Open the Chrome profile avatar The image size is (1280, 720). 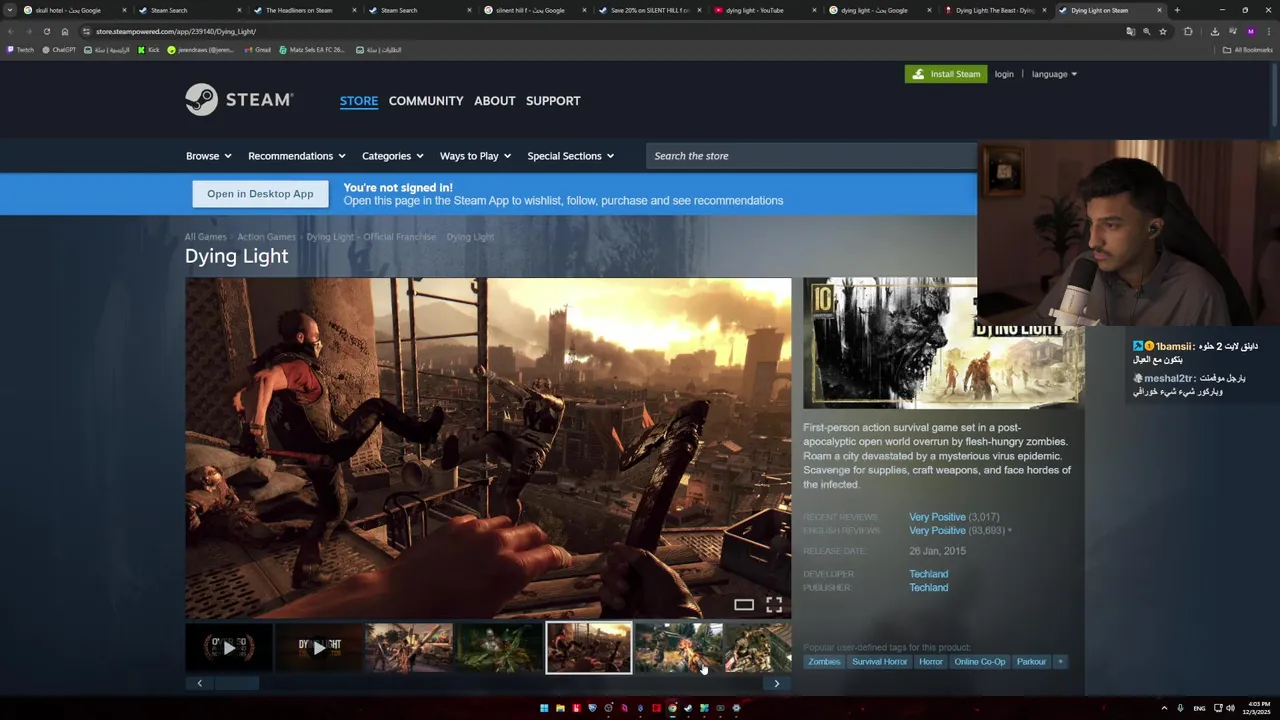click(x=1250, y=31)
